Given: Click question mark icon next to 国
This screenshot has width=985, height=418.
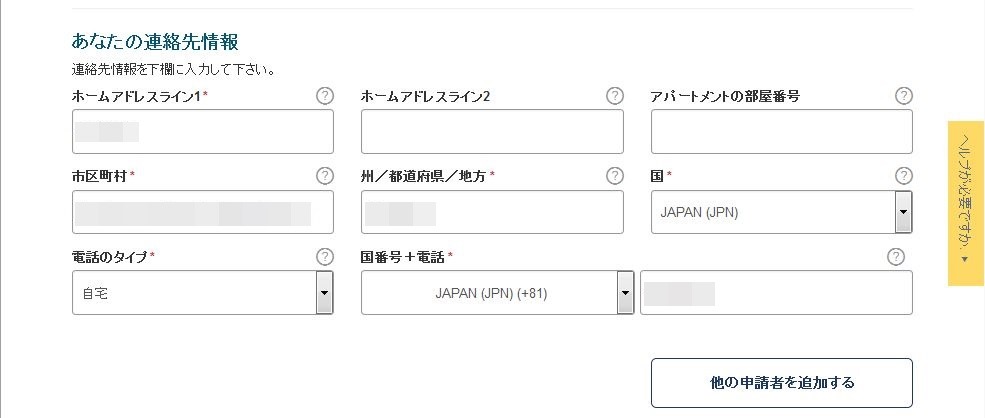Looking at the screenshot, I should (903, 176).
